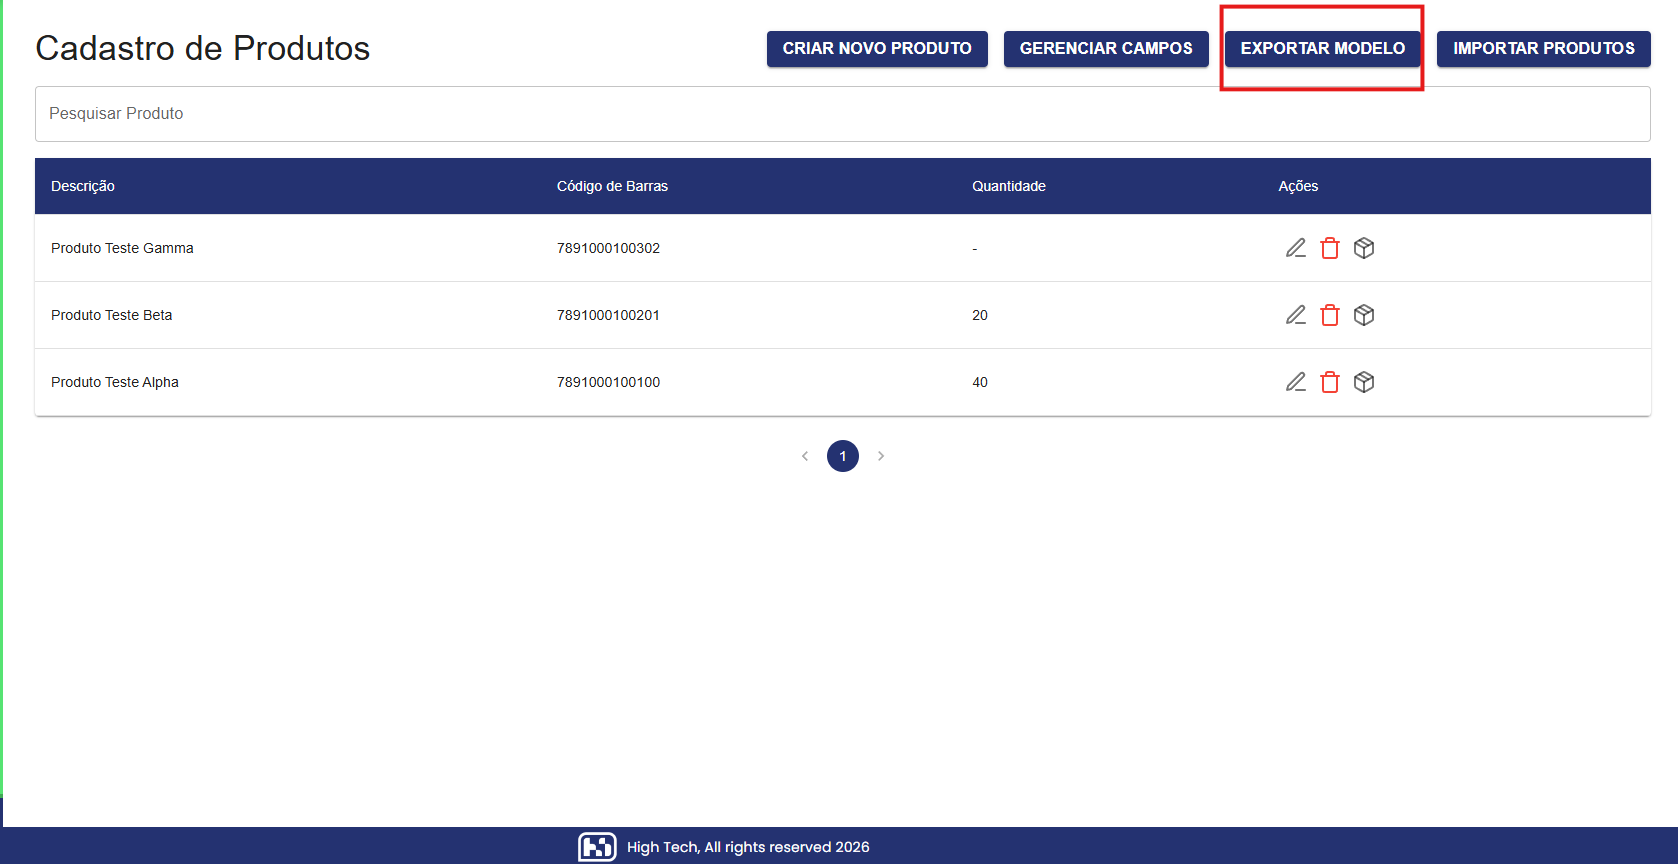Viewport: 1678px width, 864px height.
Task: Edit Produto Teste Gamma with pencil icon
Action: pos(1296,248)
